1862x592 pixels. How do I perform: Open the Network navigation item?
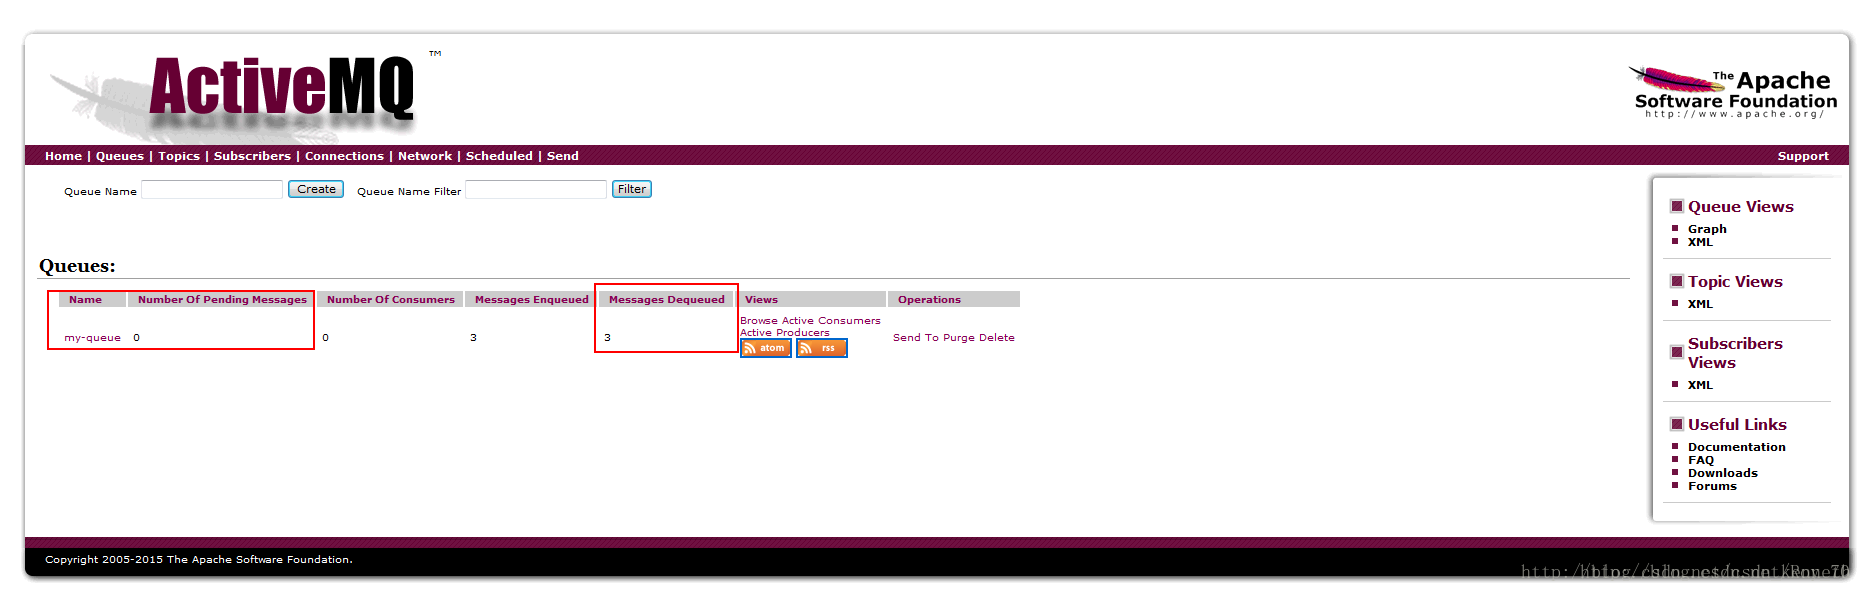(x=425, y=156)
